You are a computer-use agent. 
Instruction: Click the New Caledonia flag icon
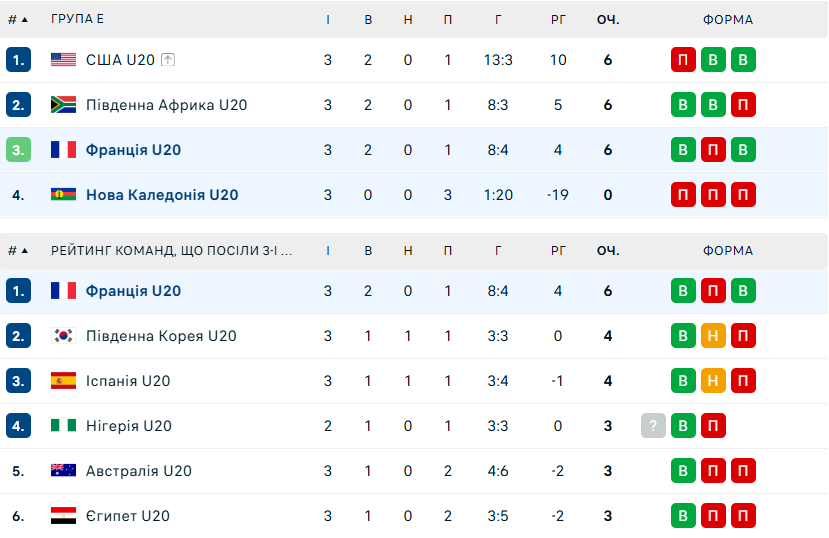pos(64,195)
